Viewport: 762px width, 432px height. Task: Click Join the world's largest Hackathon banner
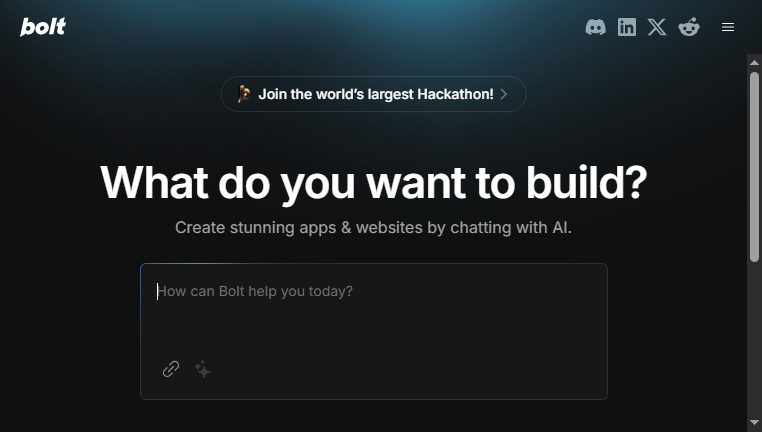point(373,94)
